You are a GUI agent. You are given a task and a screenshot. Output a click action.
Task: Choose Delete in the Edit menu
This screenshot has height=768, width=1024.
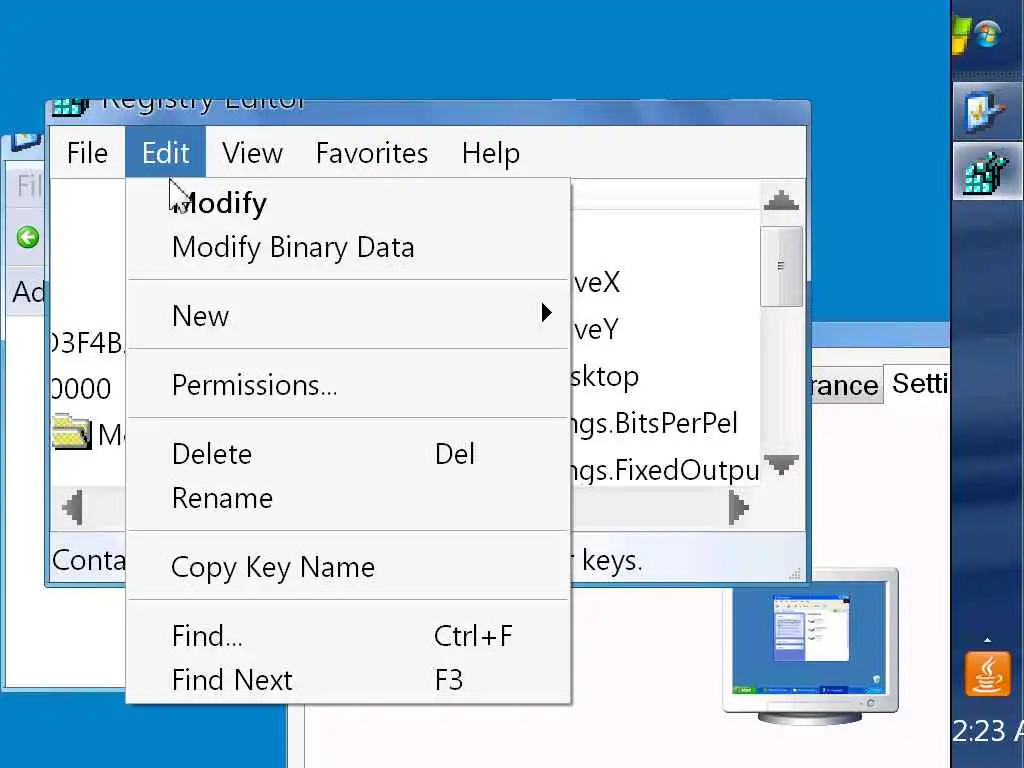(348, 454)
